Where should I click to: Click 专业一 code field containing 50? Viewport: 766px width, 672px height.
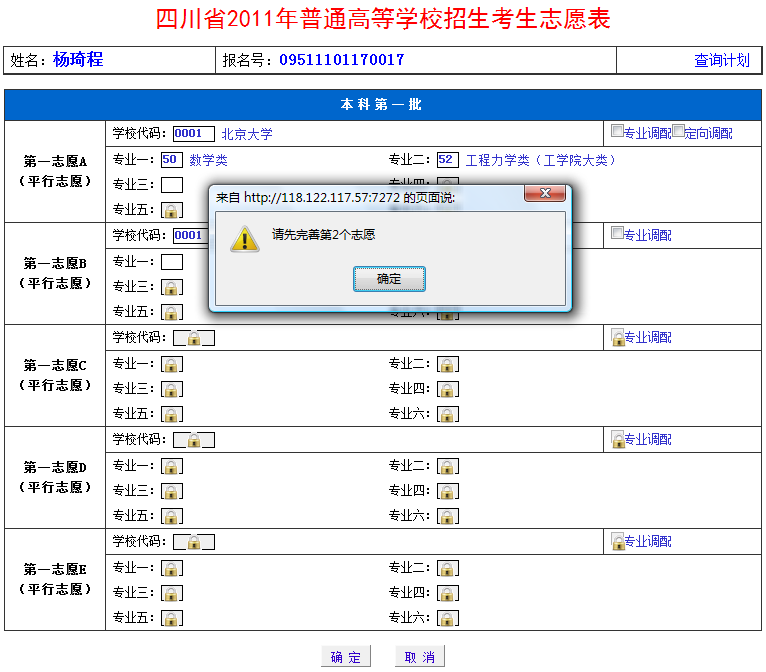coord(171,159)
